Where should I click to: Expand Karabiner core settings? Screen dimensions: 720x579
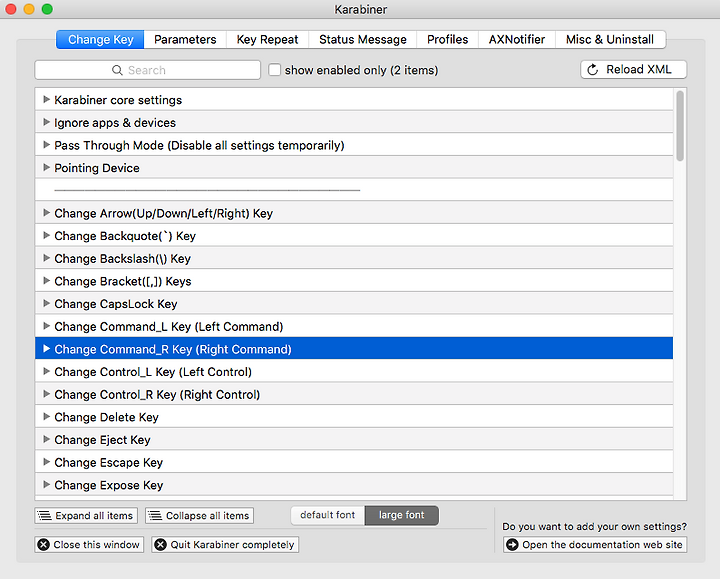[x=46, y=99]
